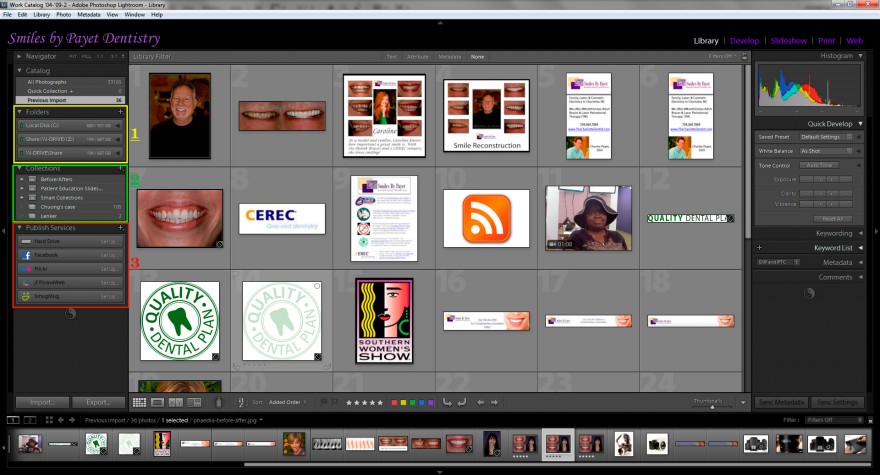880x475 pixels.
Task: Toggle the Library Filter lock icon
Action: pyautogui.click(x=744, y=56)
